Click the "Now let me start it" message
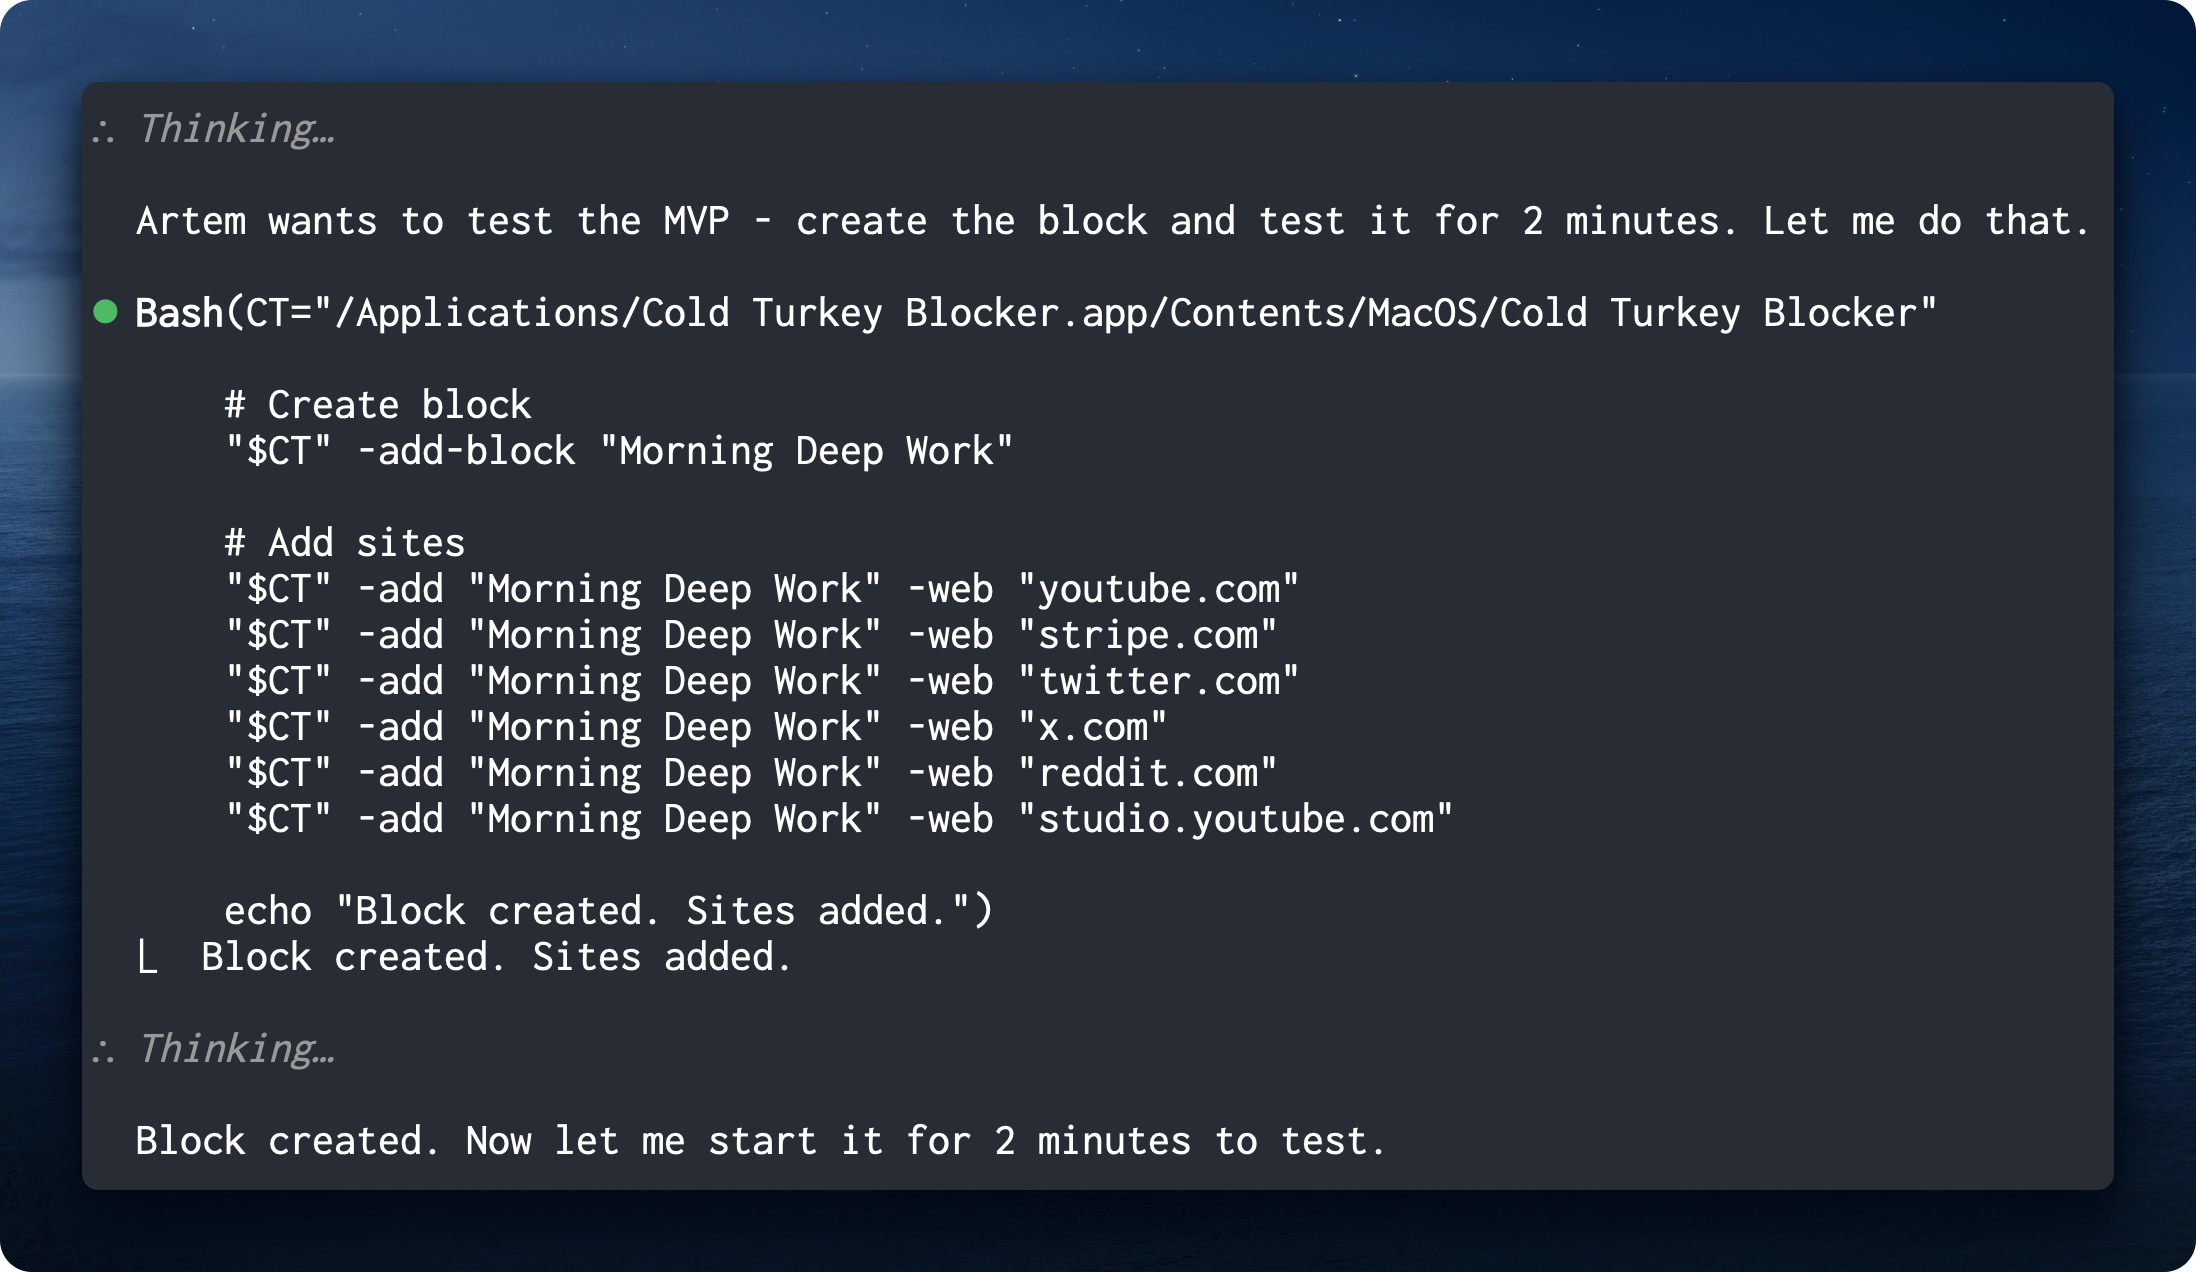Screen dimensions: 2196x1272 pyautogui.click(x=760, y=1141)
